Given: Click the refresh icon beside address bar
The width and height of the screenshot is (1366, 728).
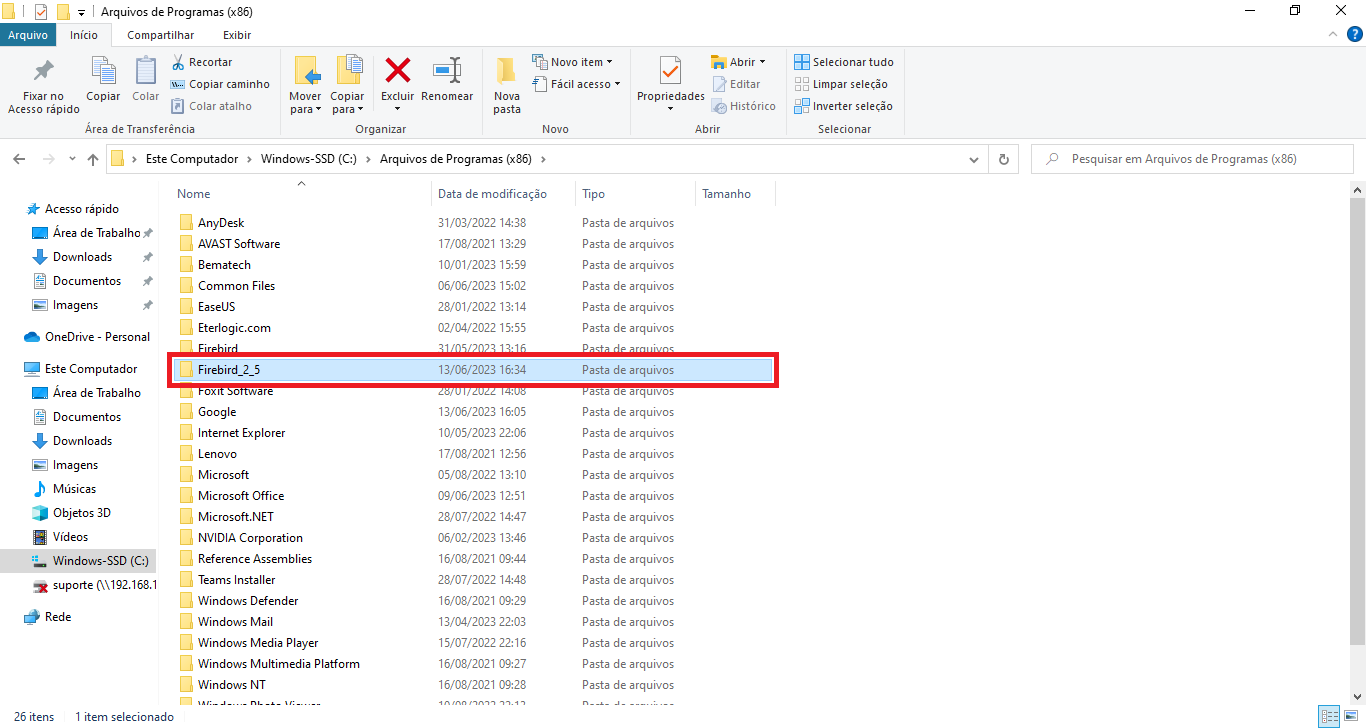Looking at the screenshot, I should [x=1003, y=159].
